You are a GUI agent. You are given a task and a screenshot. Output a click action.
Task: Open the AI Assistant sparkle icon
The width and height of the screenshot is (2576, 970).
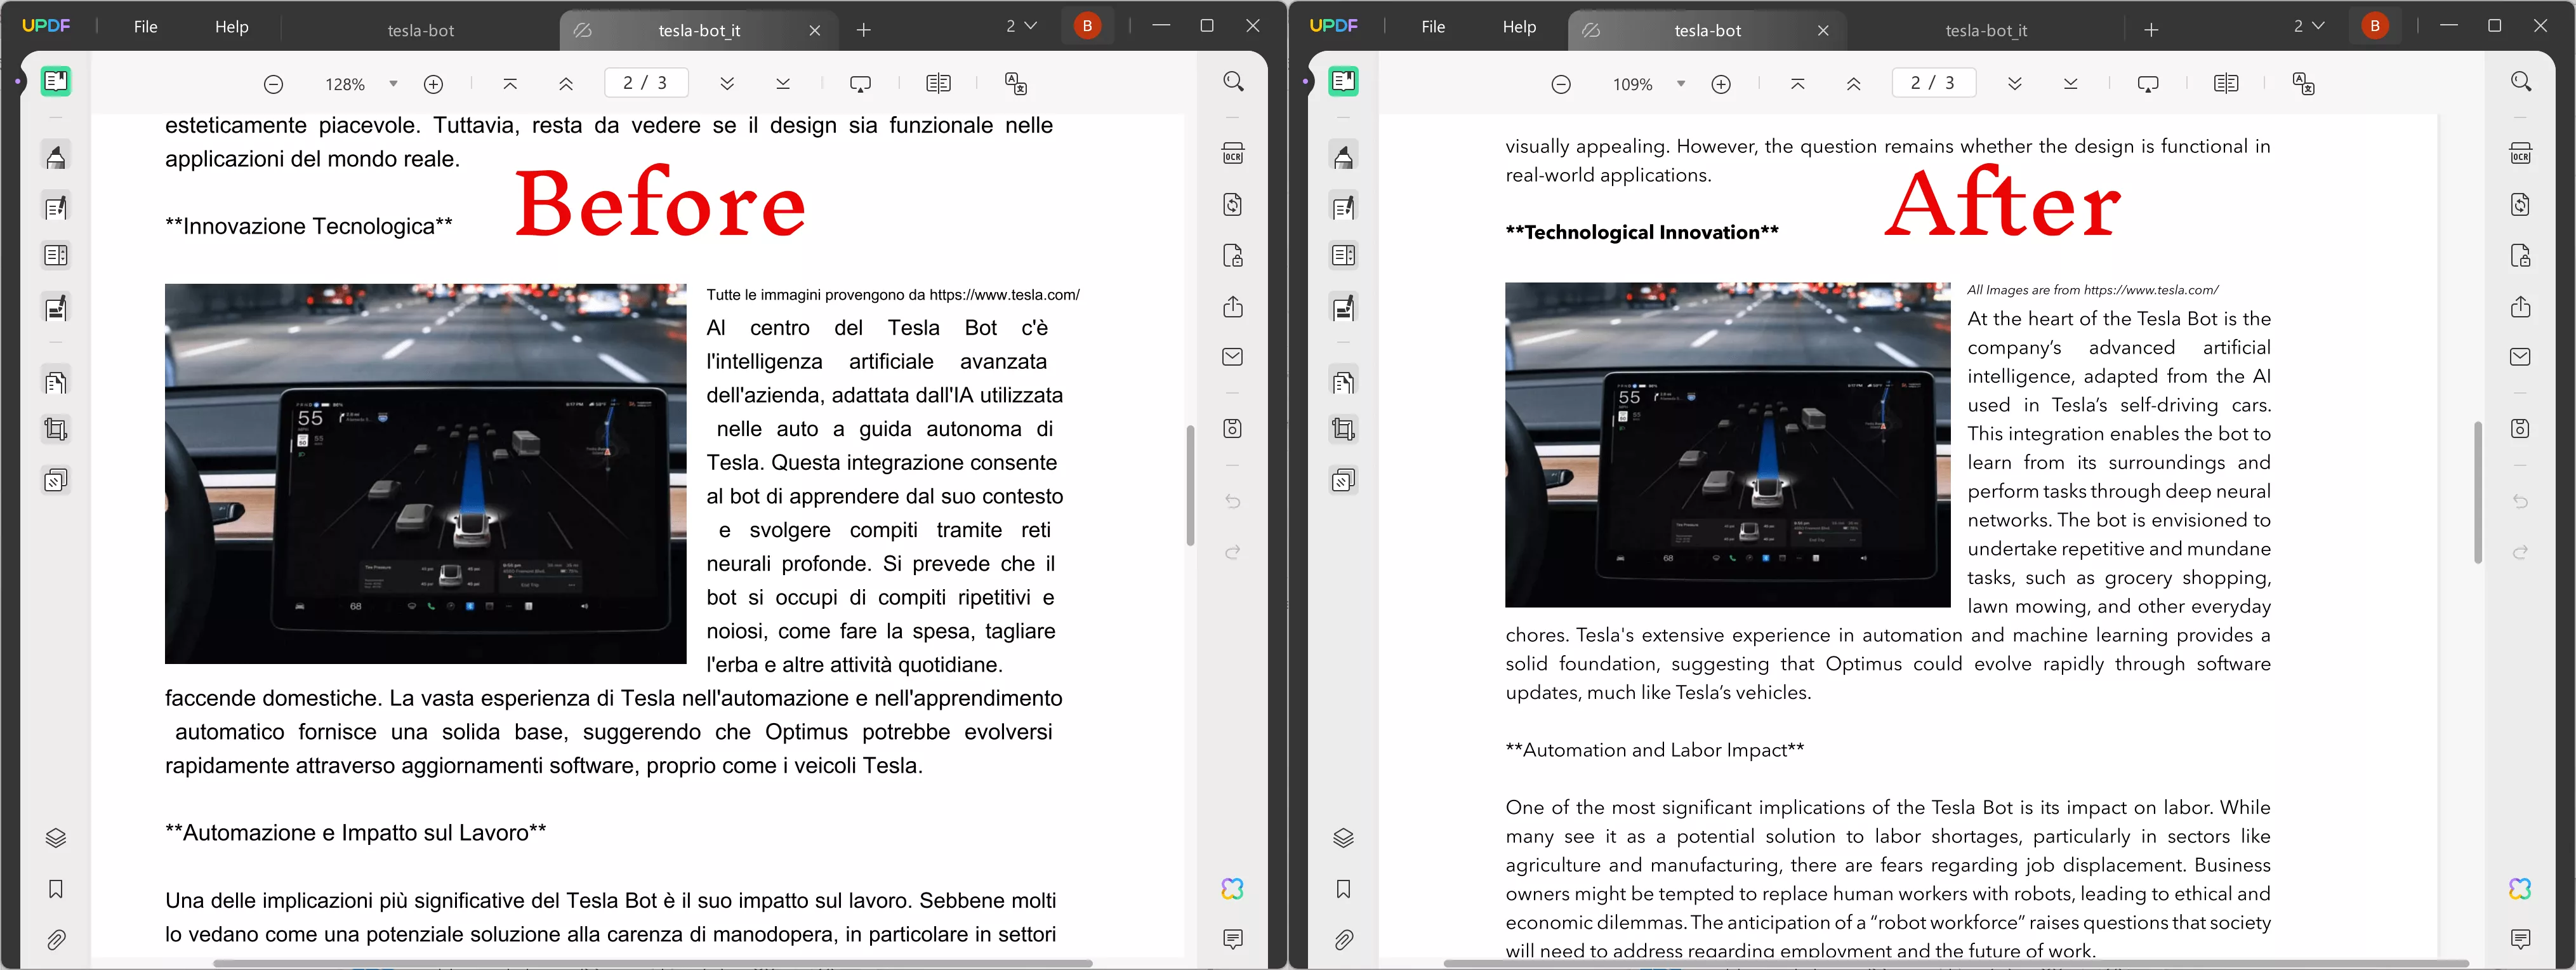pos(1232,888)
